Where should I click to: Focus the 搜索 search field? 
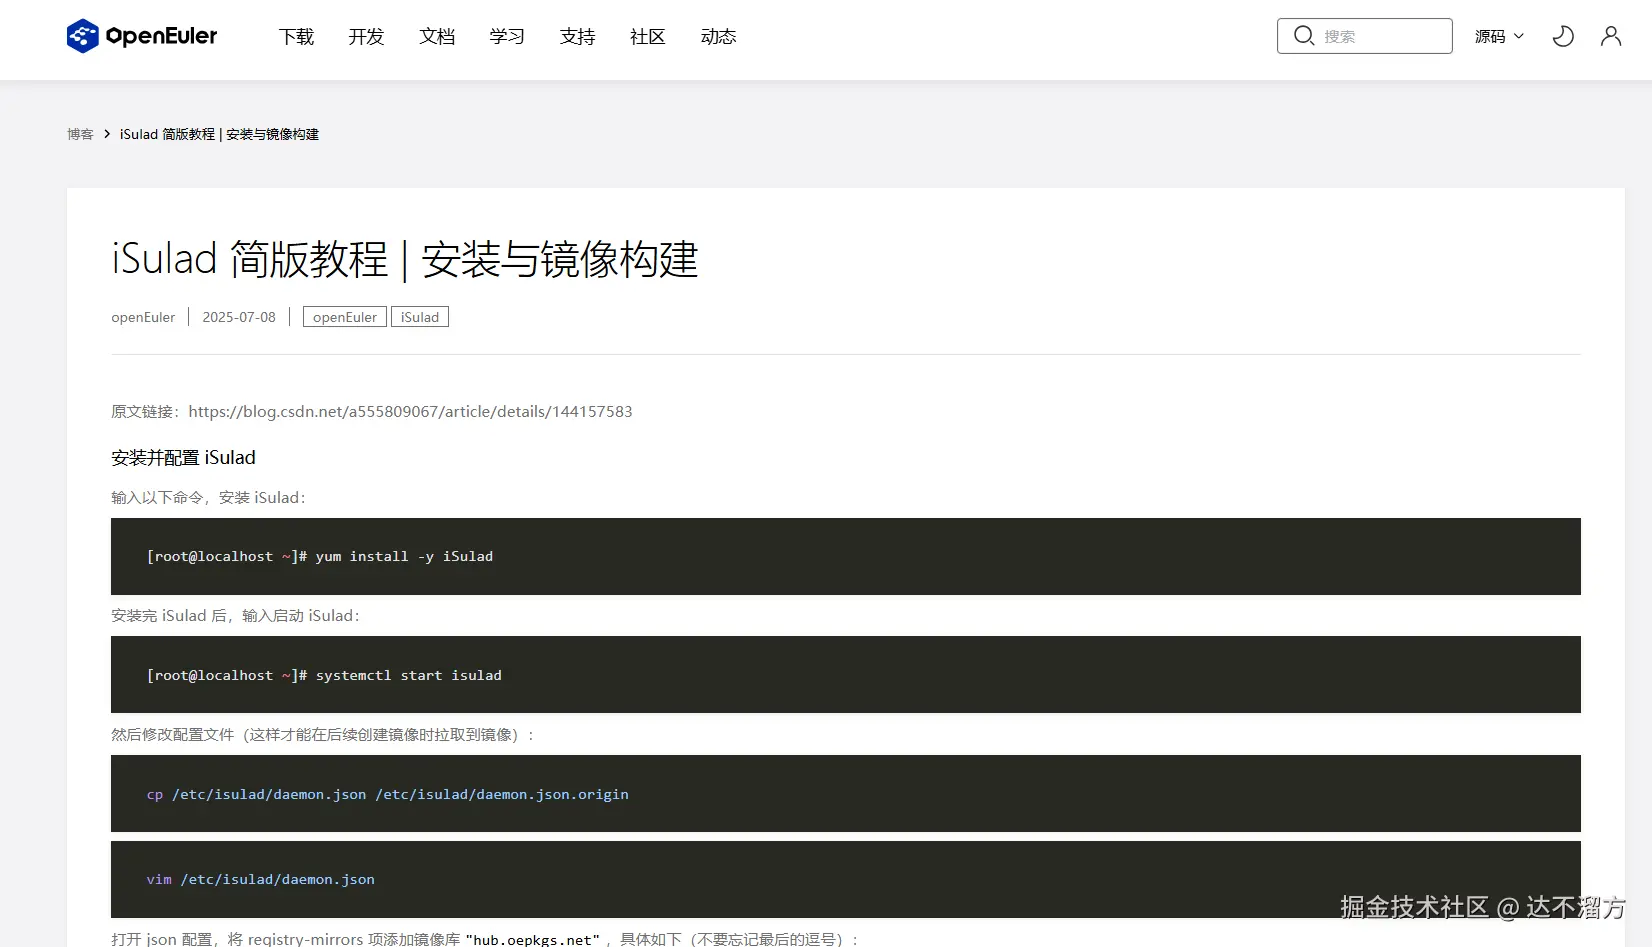[x=1365, y=36]
